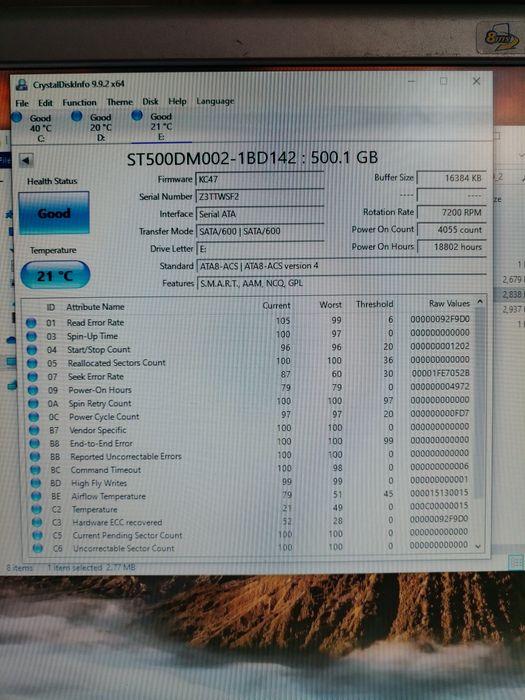The height and width of the screenshot is (700, 525).
Task: Click the previous disk arrow button
Action: pos(26,160)
